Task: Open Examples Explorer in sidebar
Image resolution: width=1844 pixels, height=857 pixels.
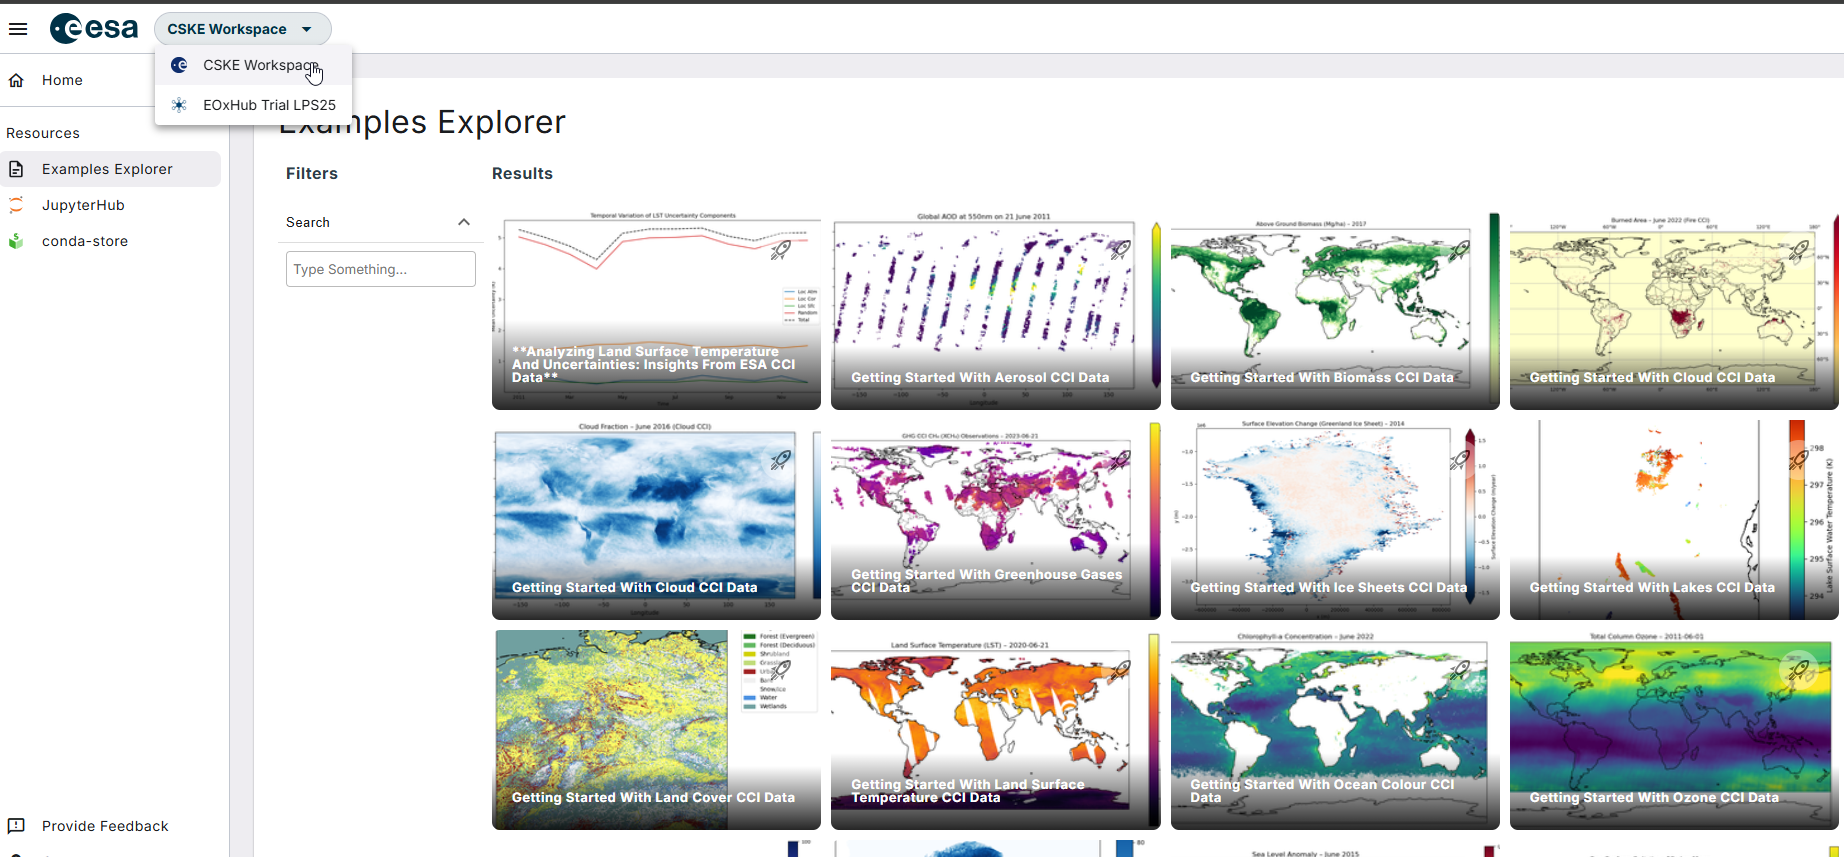Action: 107,169
